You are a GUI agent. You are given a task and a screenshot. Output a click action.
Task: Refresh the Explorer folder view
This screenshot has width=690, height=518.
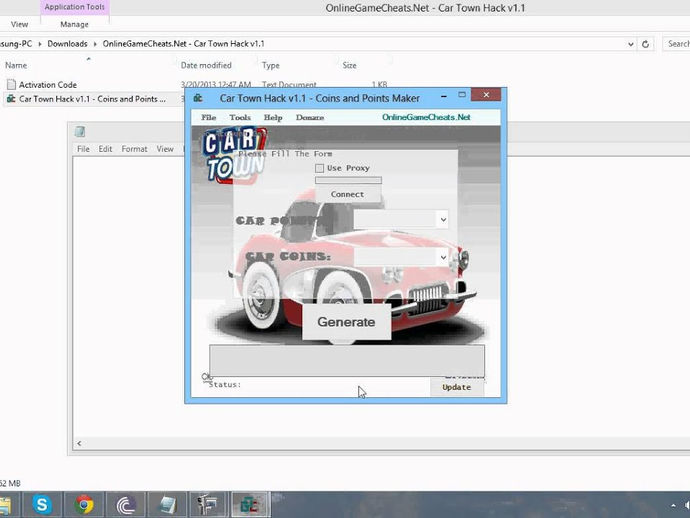pos(646,44)
